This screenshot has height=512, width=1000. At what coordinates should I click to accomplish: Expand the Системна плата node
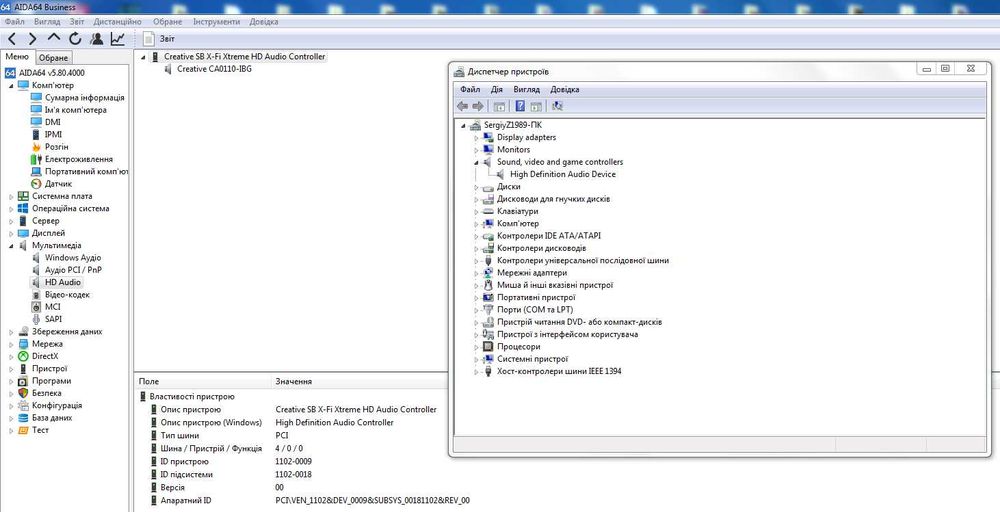(x=11, y=196)
